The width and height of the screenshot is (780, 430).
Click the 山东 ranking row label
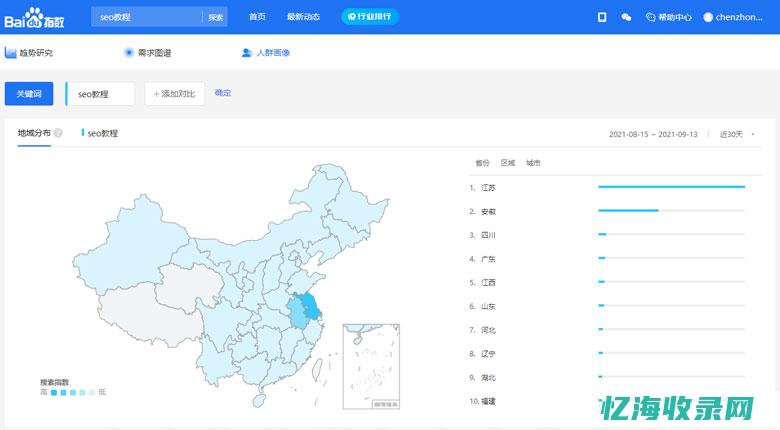coord(488,306)
